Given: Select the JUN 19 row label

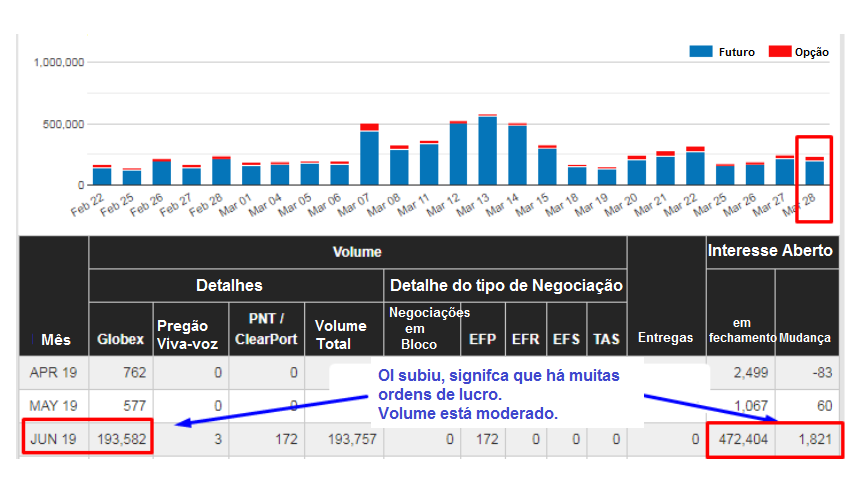Looking at the screenshot, I should (55, 441).
